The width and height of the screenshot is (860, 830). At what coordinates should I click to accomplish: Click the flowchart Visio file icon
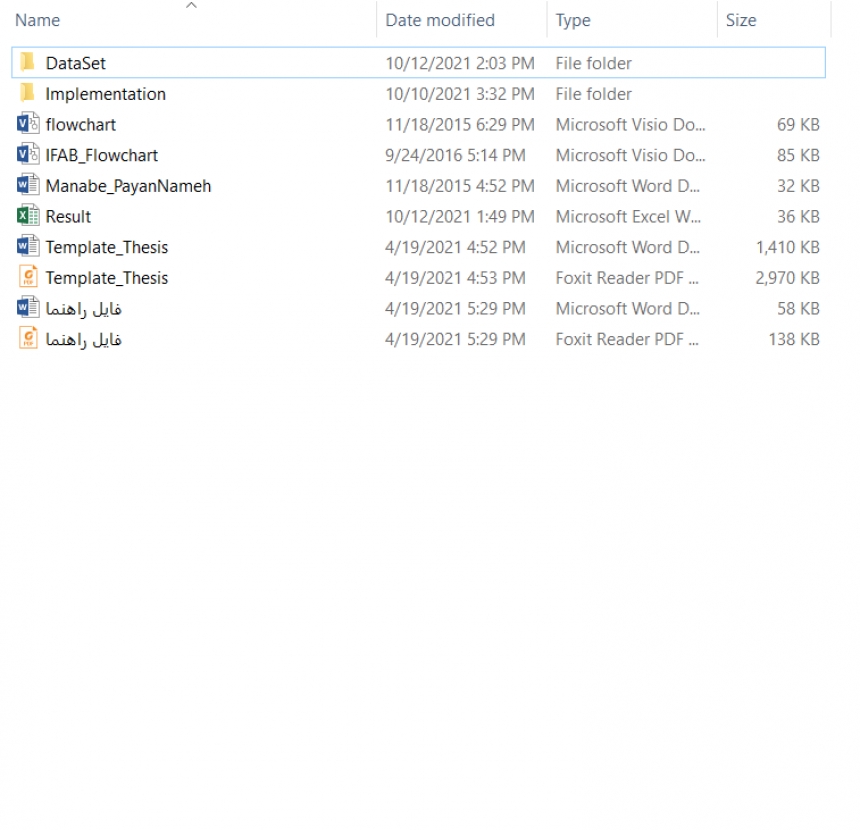pos(28,124)
